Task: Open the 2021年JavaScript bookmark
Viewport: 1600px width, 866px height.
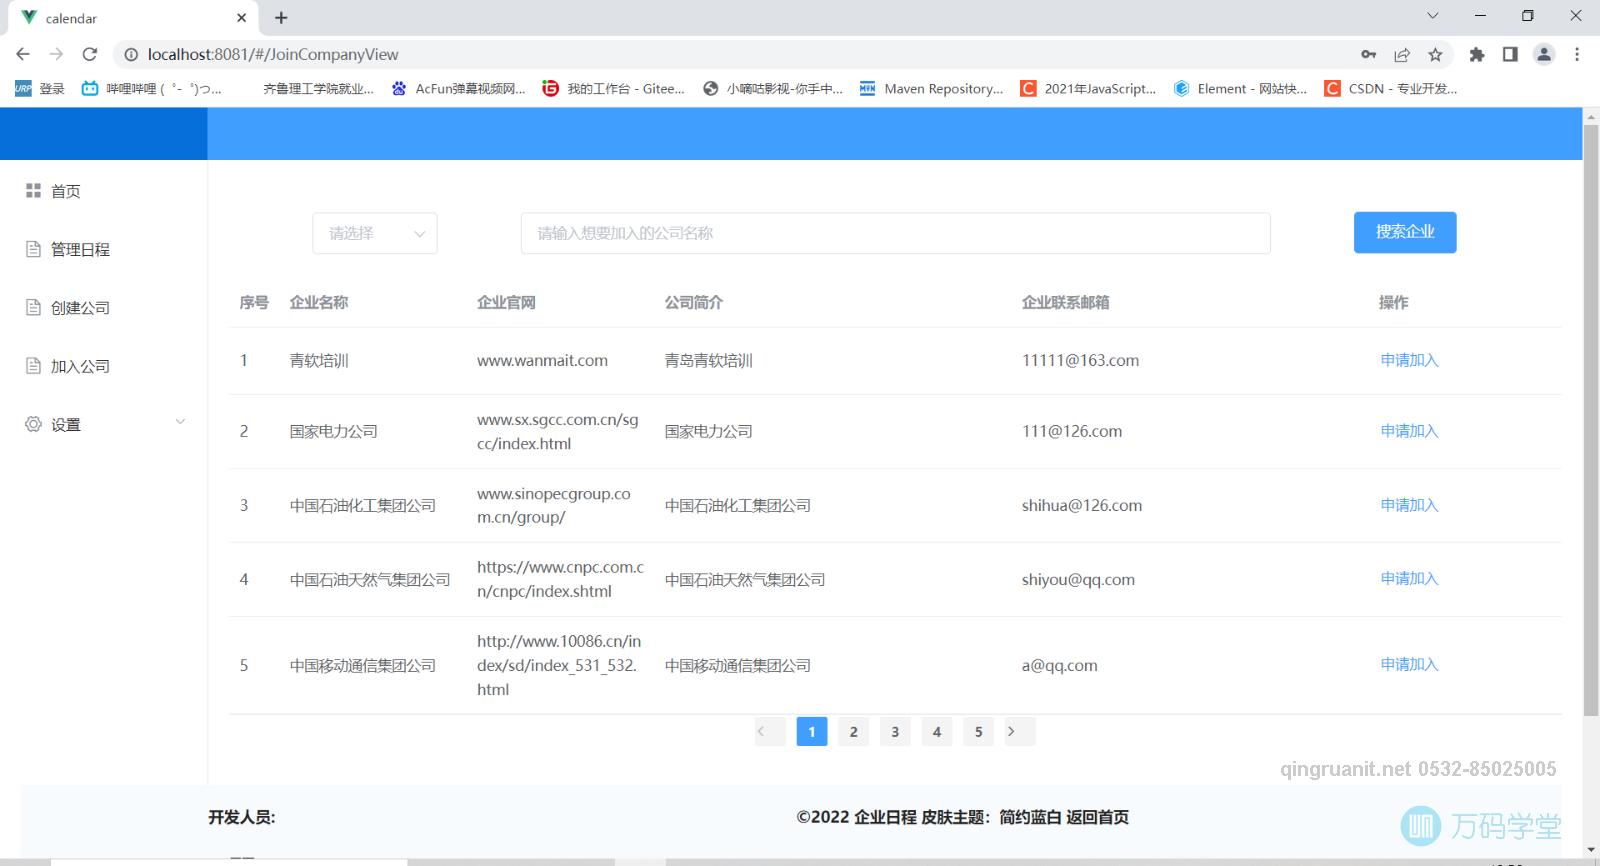Action: (x=1088, y=88)
